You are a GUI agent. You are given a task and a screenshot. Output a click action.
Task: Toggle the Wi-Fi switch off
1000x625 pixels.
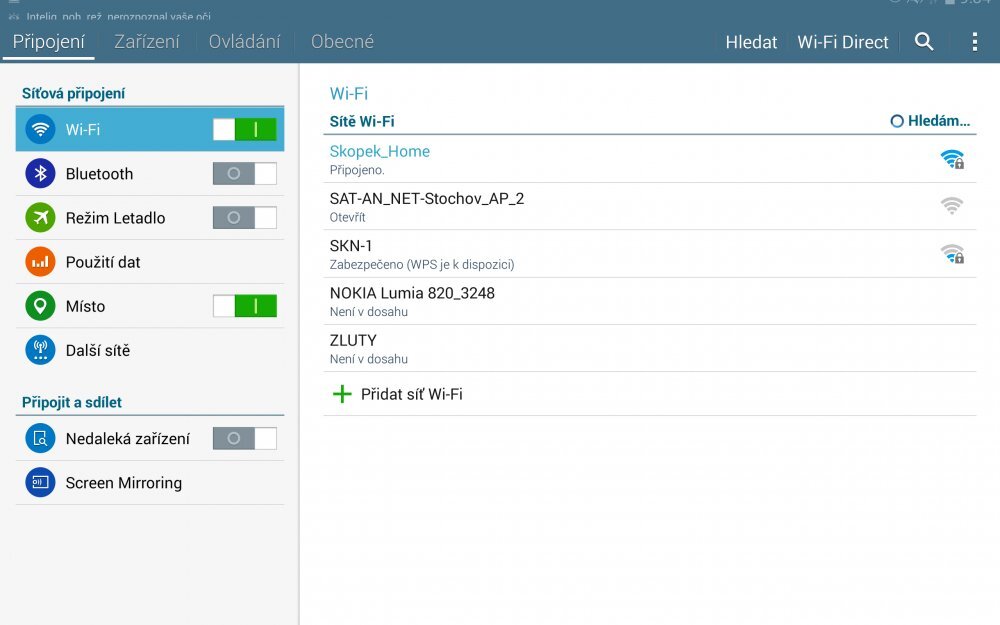[x=244, y=129]
